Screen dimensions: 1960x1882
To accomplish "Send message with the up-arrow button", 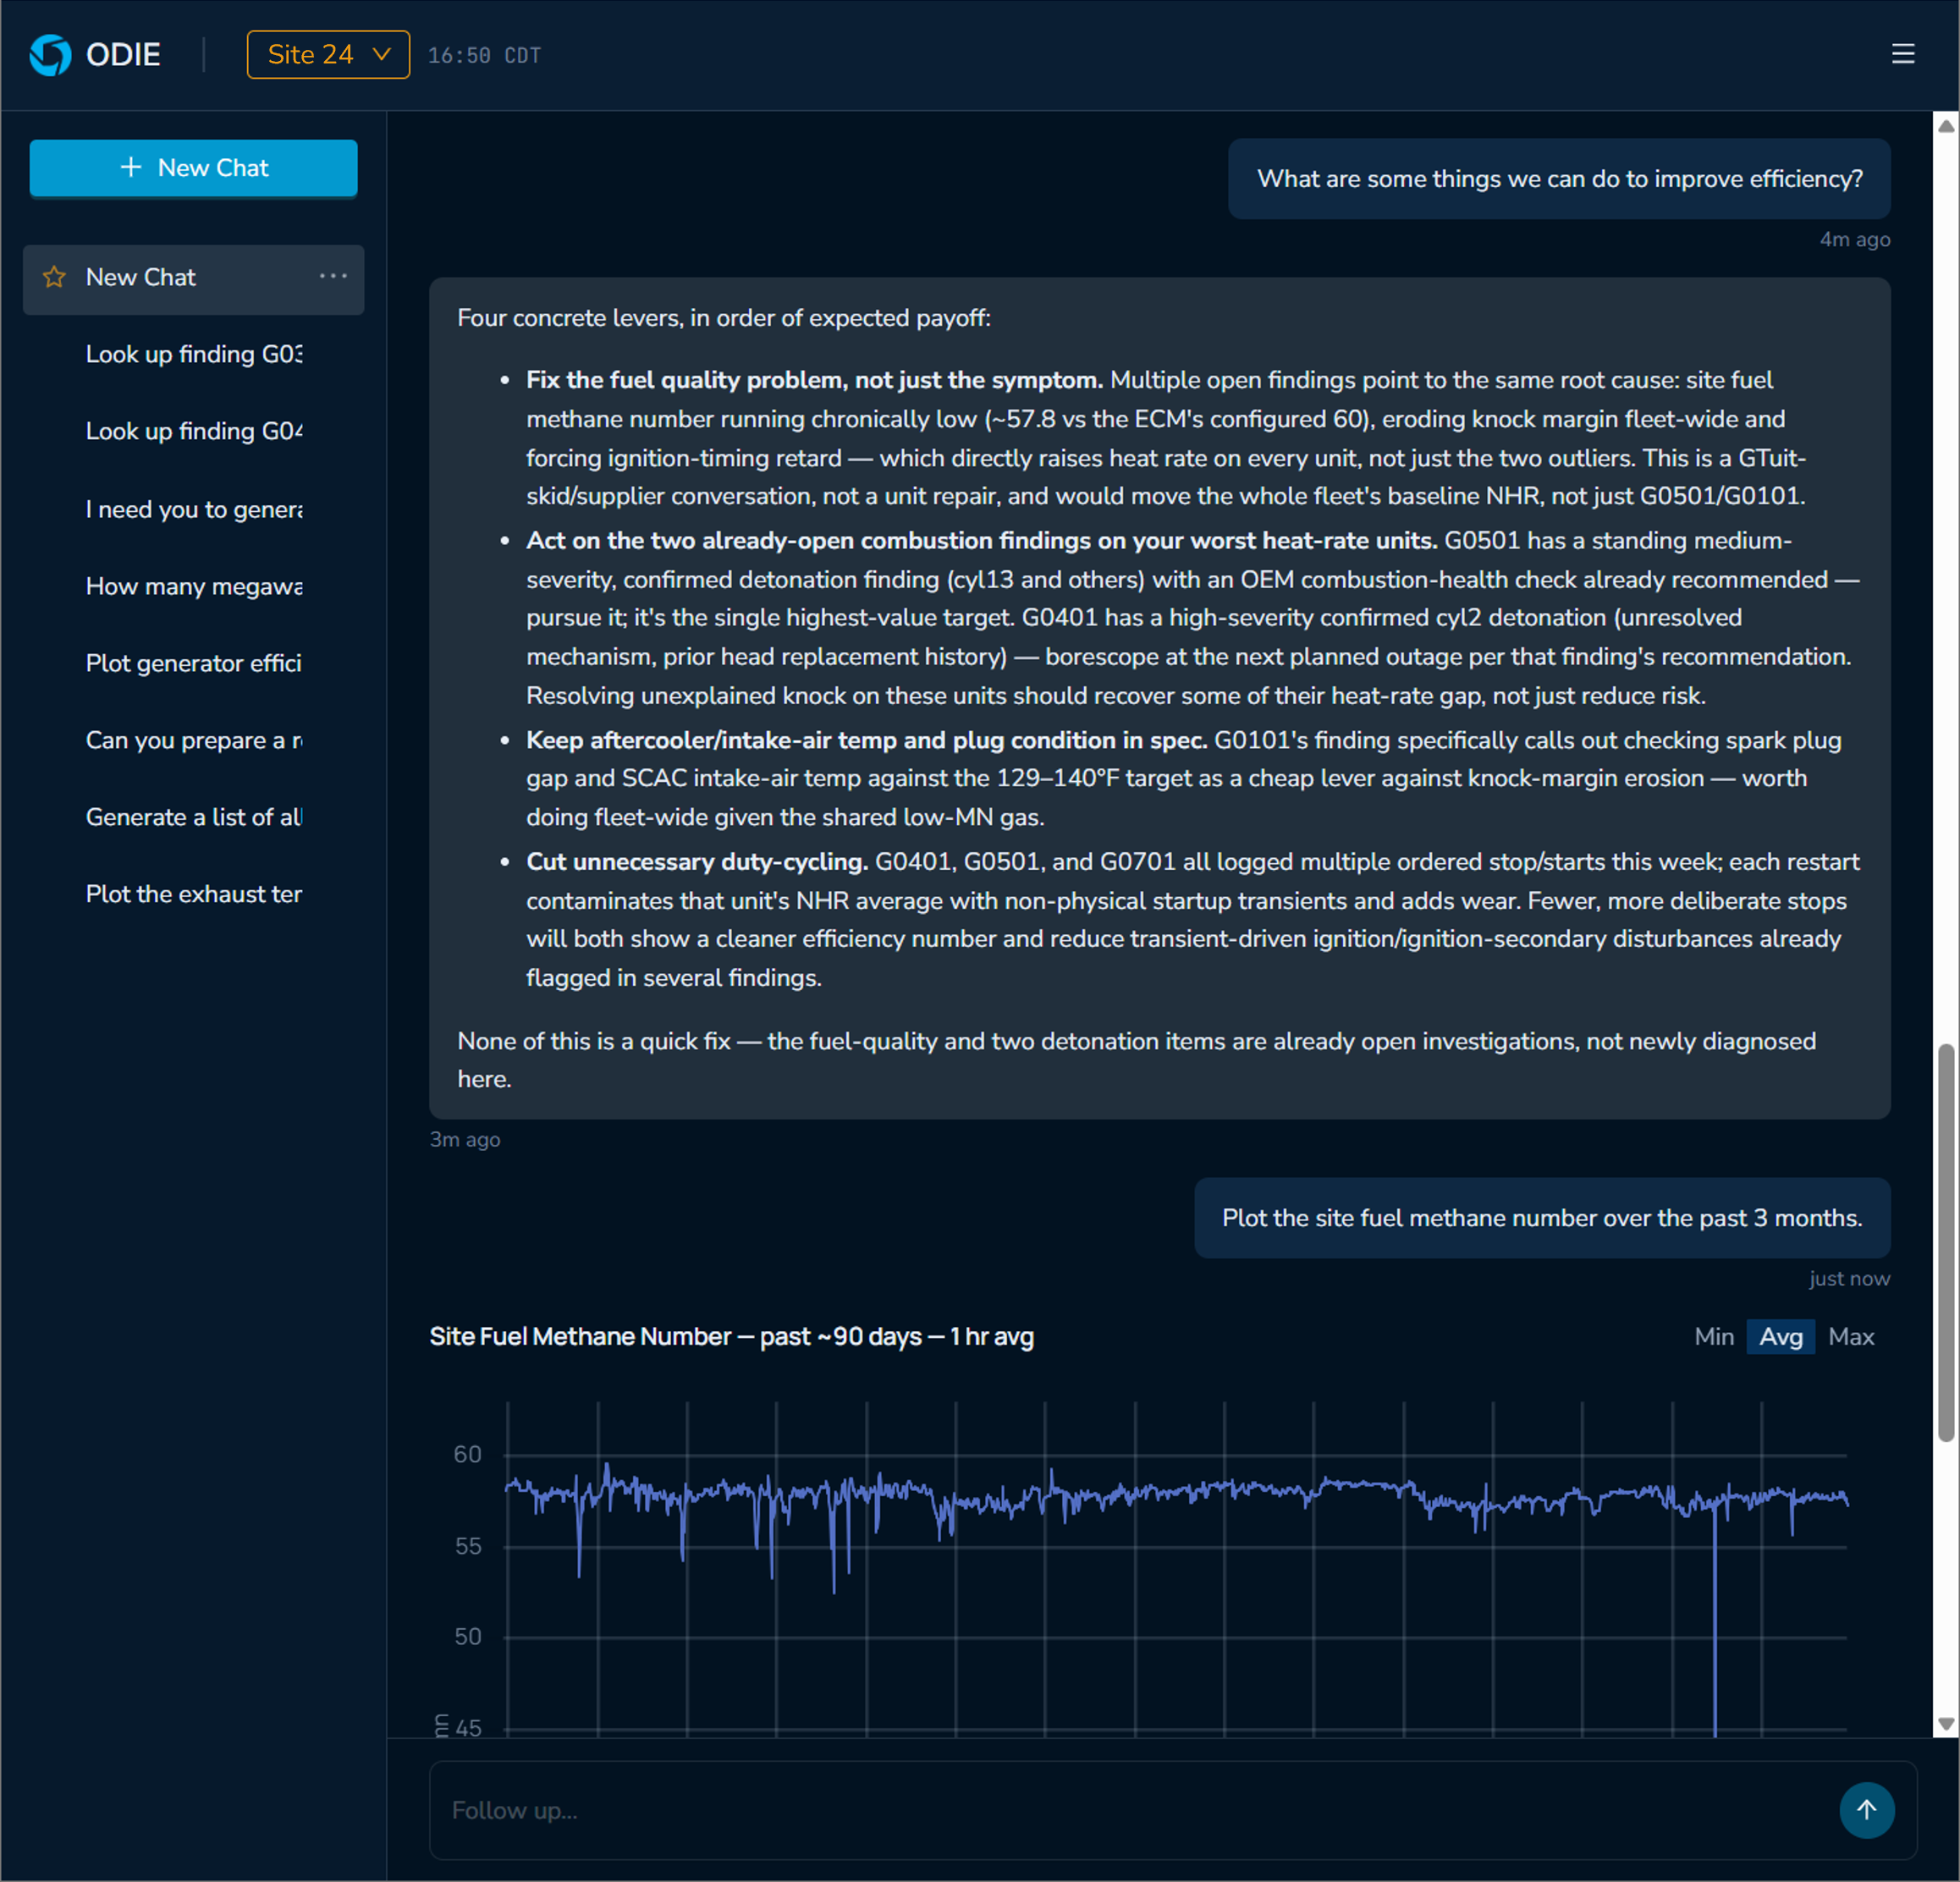I will (x=1866, y=1809).
